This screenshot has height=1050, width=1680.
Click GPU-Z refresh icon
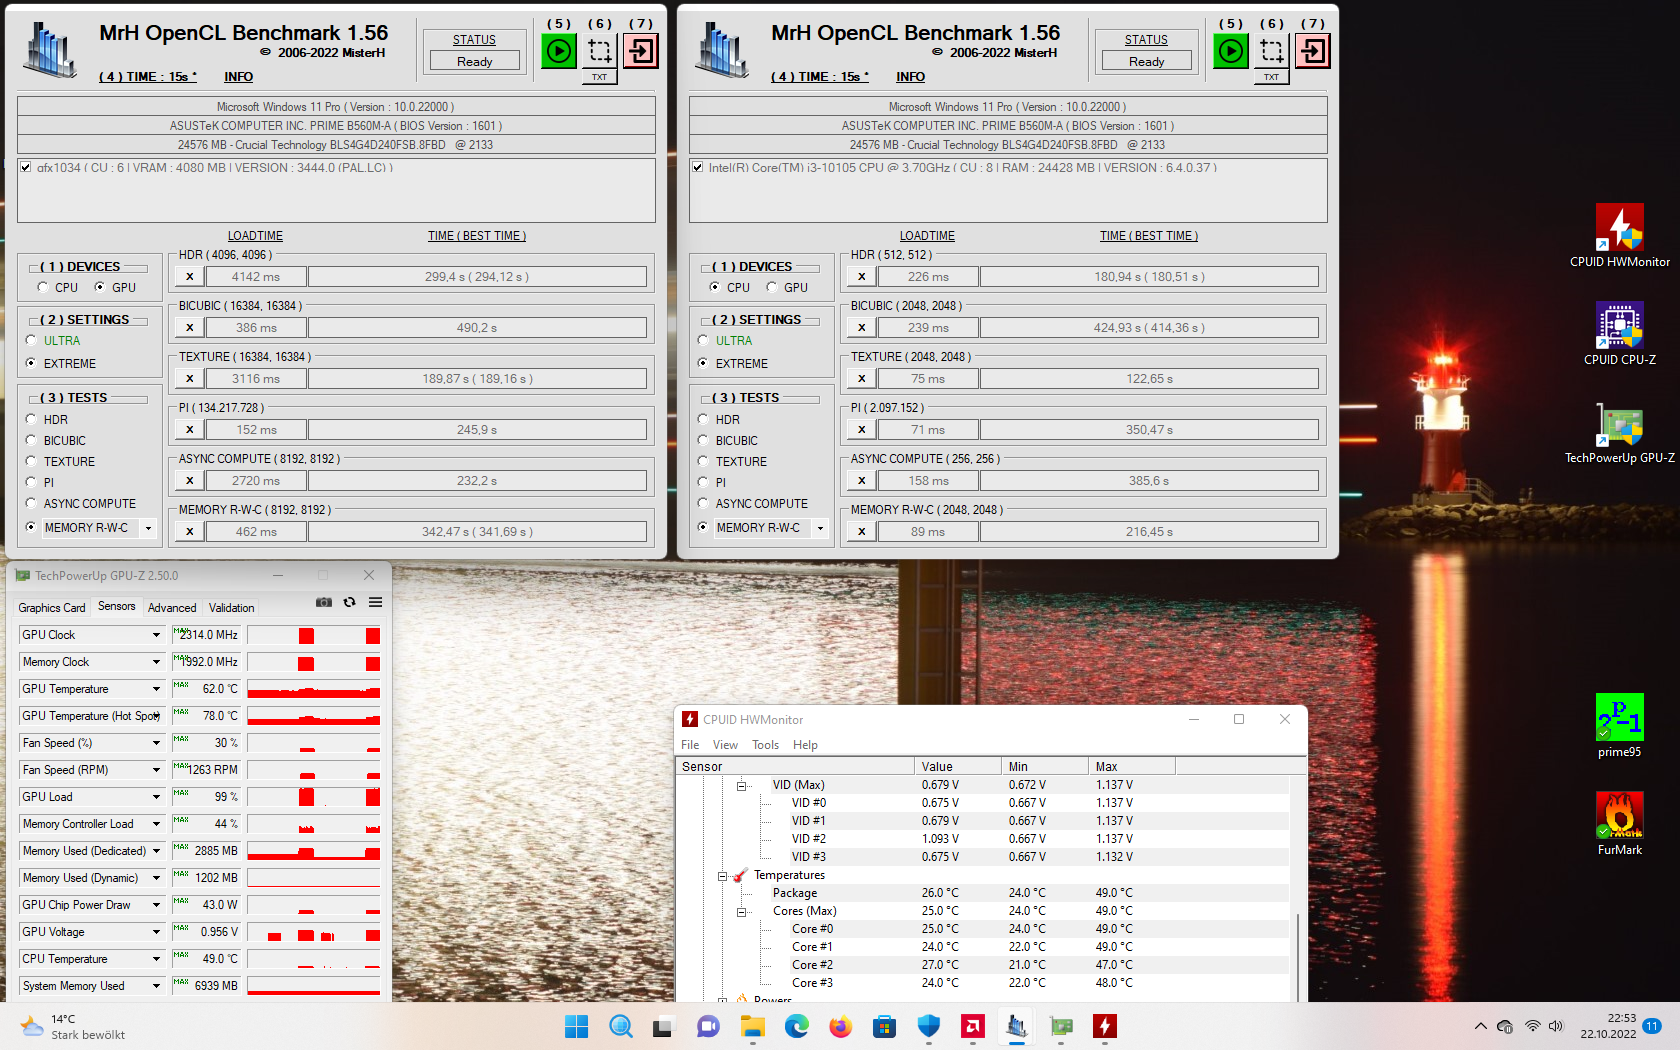coord(349,602)
